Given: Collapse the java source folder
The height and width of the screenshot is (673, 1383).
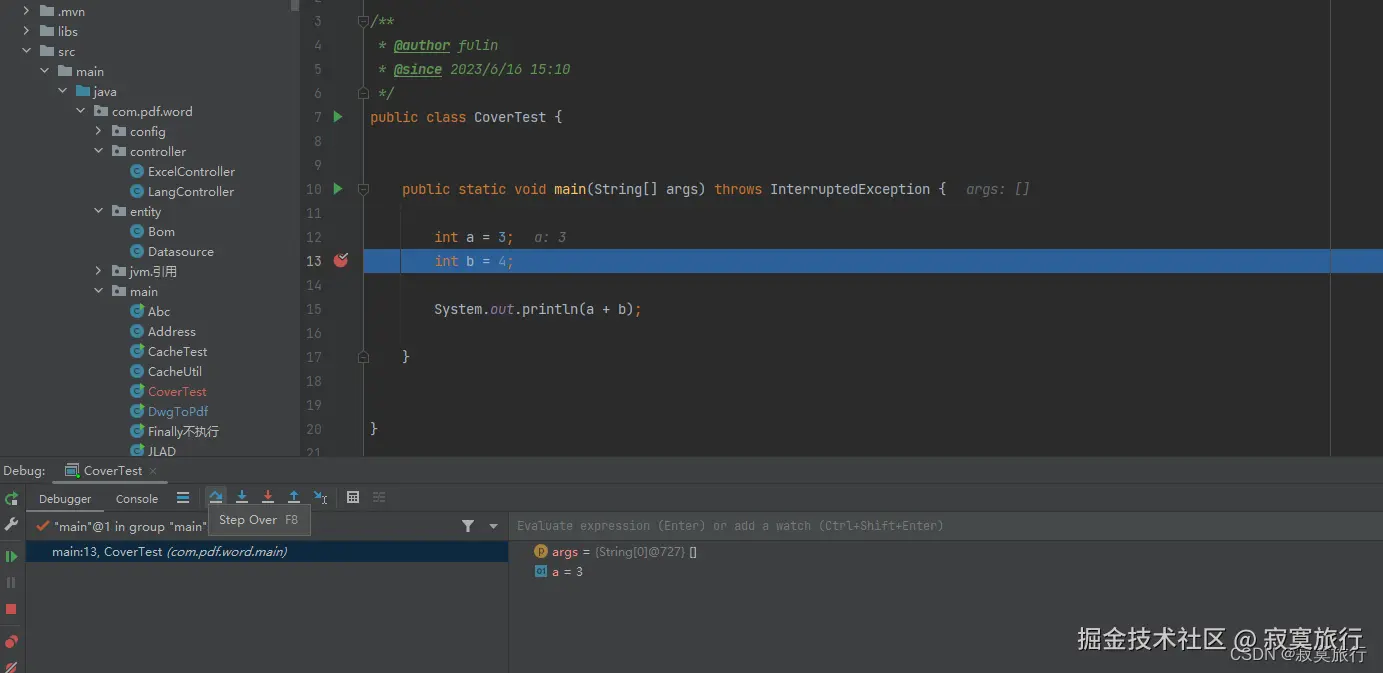Looking at the screenshot, I should click(x=63, y=92).
